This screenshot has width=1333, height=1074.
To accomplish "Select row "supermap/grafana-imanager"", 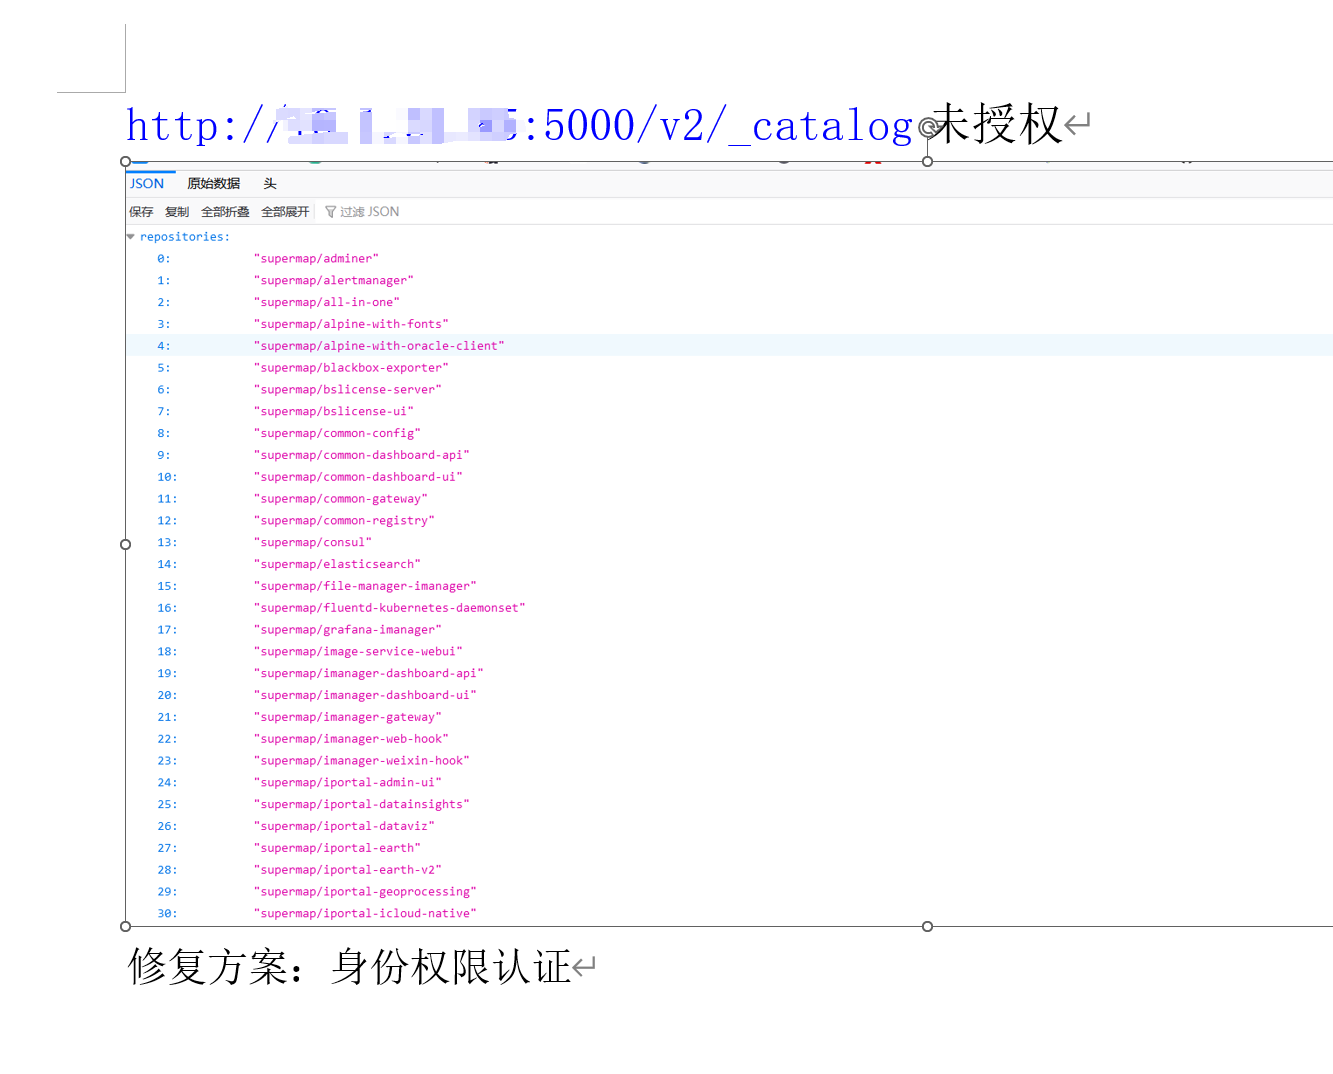I will (729, 630).
